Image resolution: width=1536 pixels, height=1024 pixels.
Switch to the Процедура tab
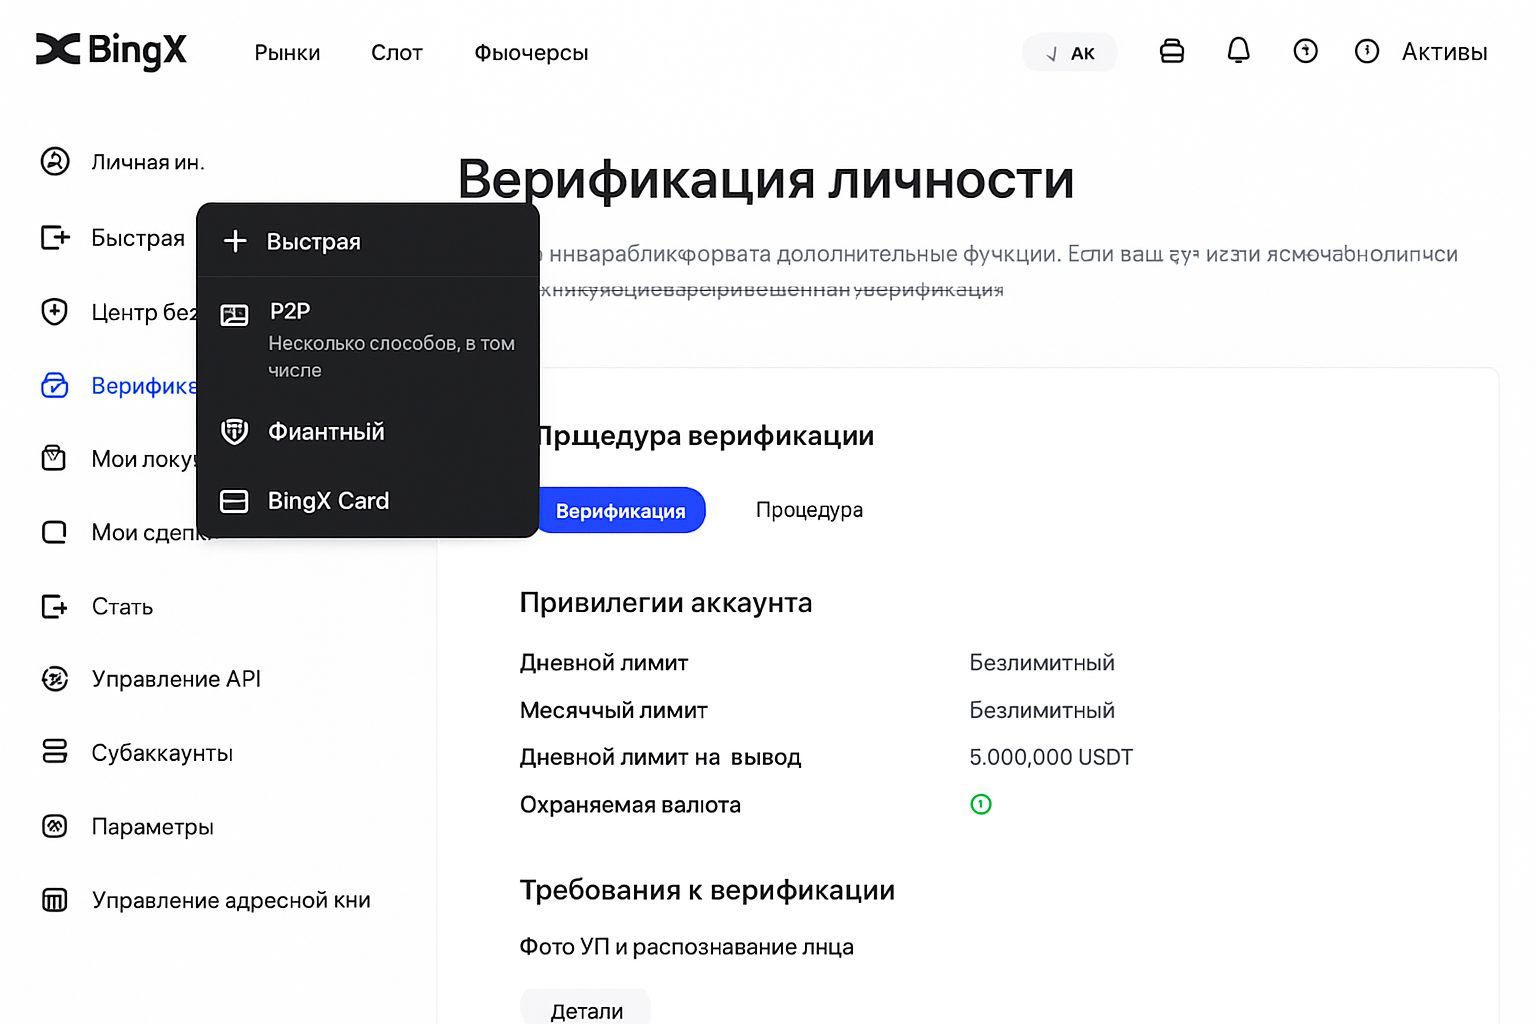click(x=809, y=510)
